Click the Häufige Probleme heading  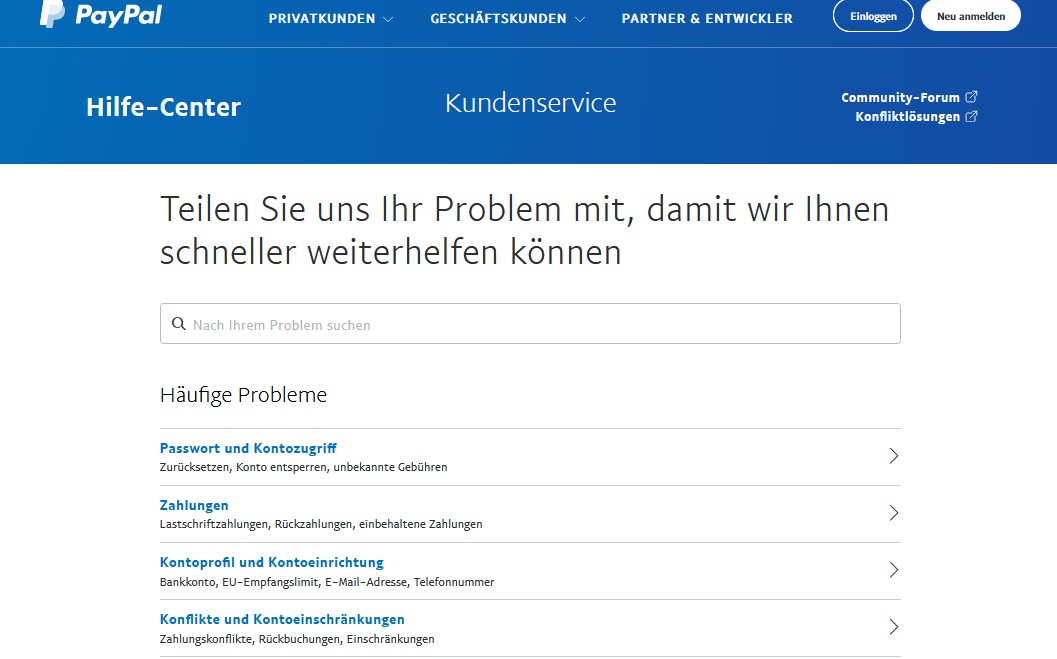point(243,395)
